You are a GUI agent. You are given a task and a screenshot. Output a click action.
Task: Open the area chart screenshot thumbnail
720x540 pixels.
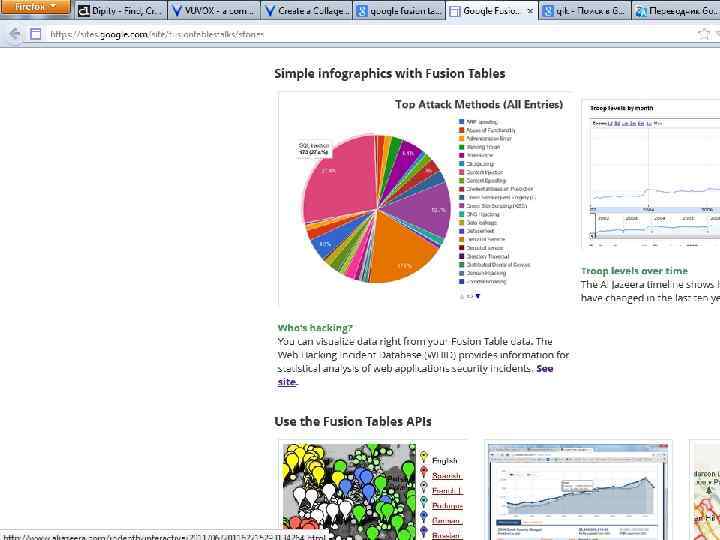(578, 491)
